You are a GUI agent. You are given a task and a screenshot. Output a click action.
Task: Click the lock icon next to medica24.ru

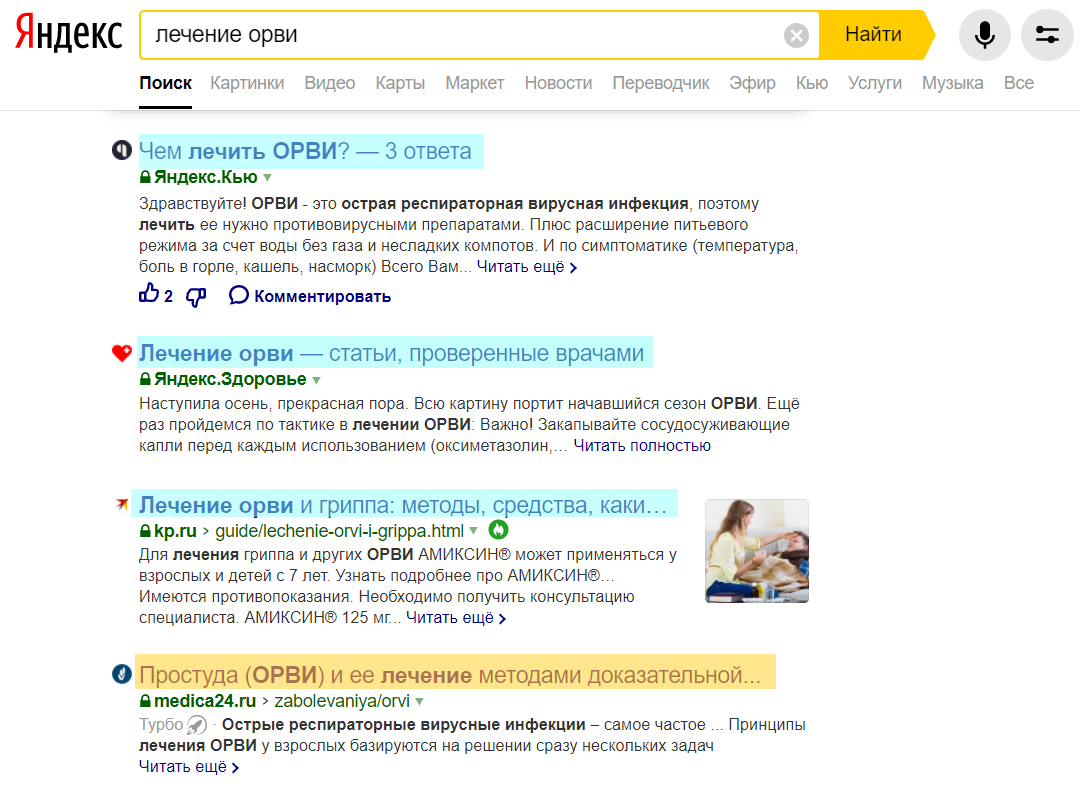pos(145,701)
